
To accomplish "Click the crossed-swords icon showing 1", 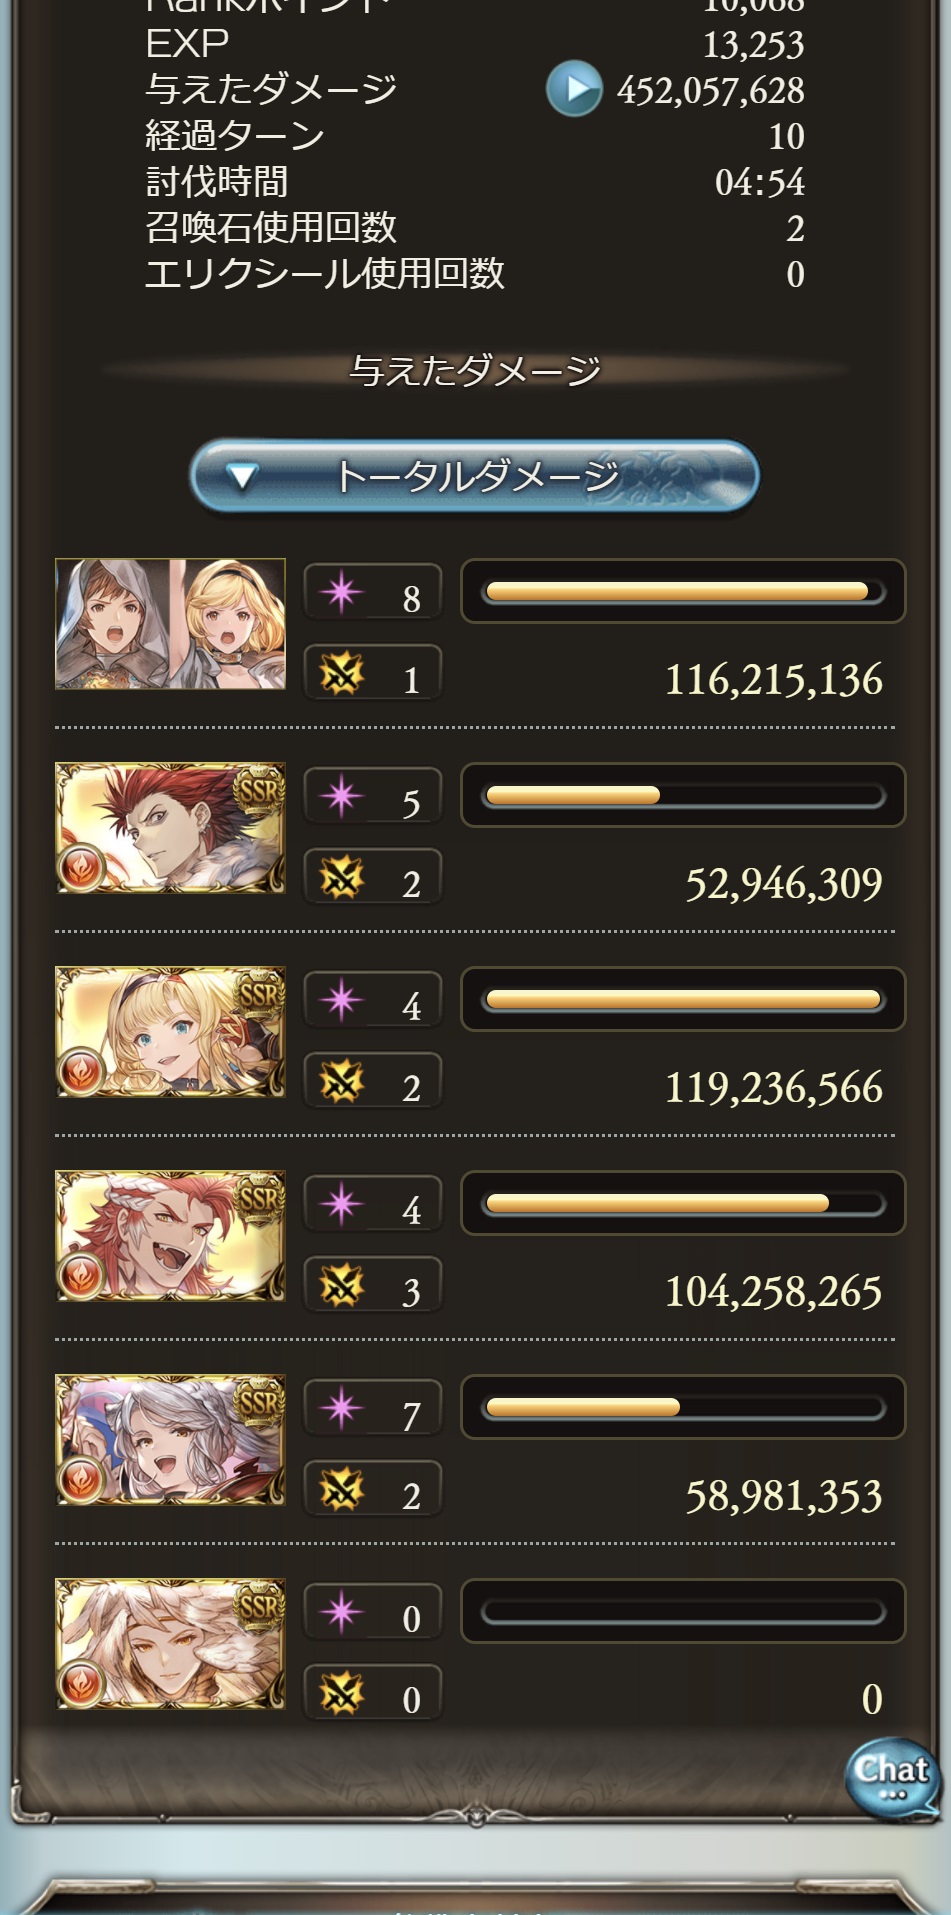I will pyautogui.click(x=341, y=674).
